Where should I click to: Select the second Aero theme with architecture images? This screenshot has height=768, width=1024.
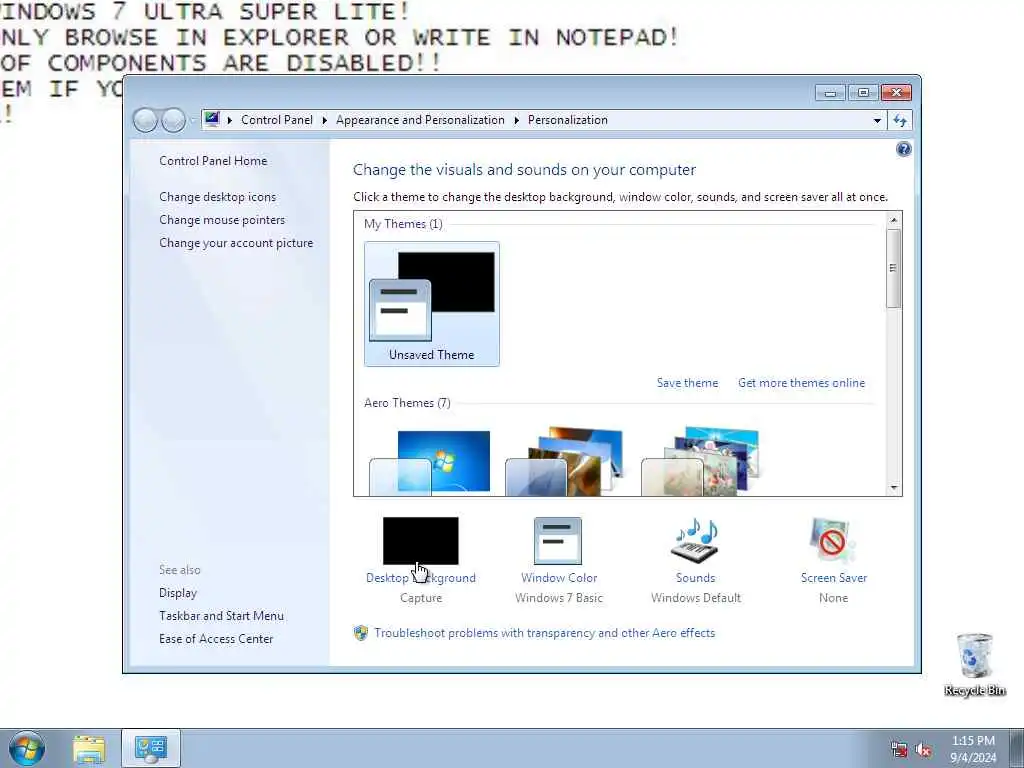pyautogui.click(x=565, y=461)
